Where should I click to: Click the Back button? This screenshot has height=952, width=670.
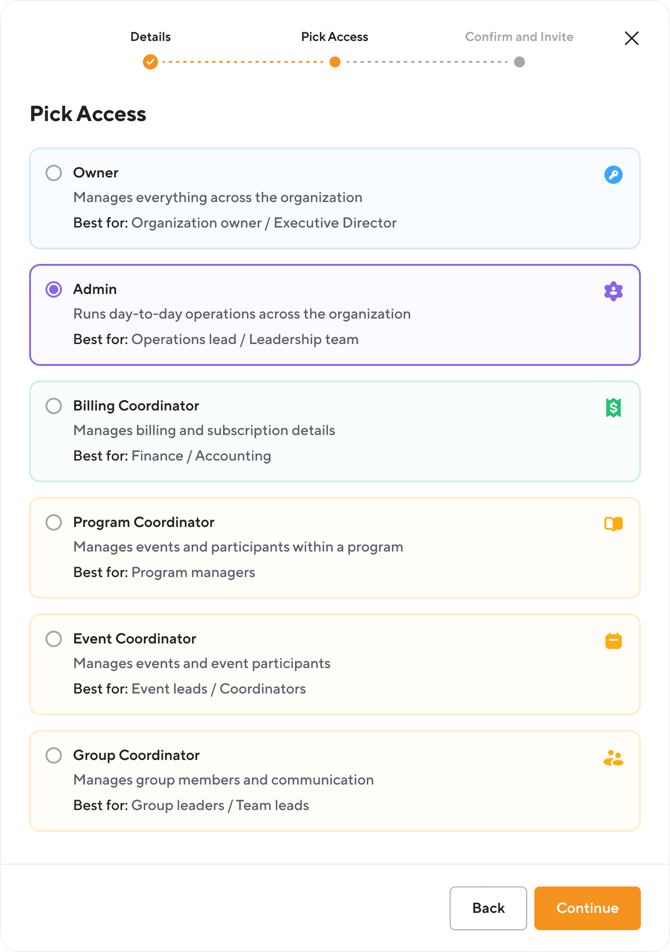coord(489,908)
